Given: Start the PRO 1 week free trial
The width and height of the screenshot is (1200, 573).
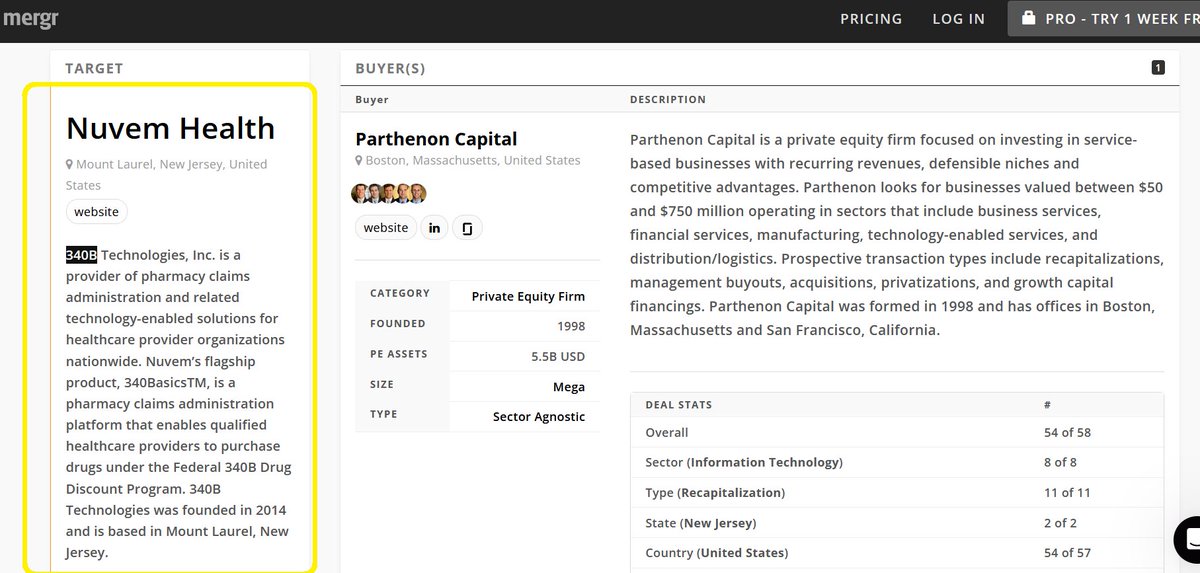Looking at the screenshot, I should (1104, 19).
